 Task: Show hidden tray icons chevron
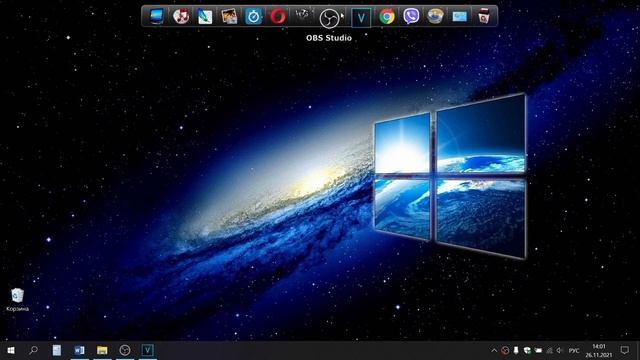(494, 351)
